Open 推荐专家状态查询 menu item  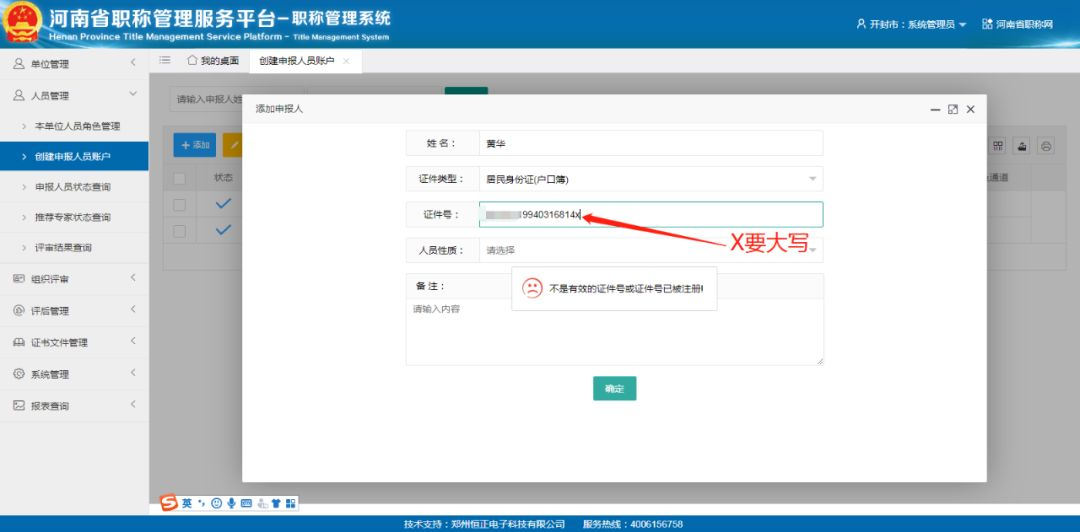tap(74, 217)
